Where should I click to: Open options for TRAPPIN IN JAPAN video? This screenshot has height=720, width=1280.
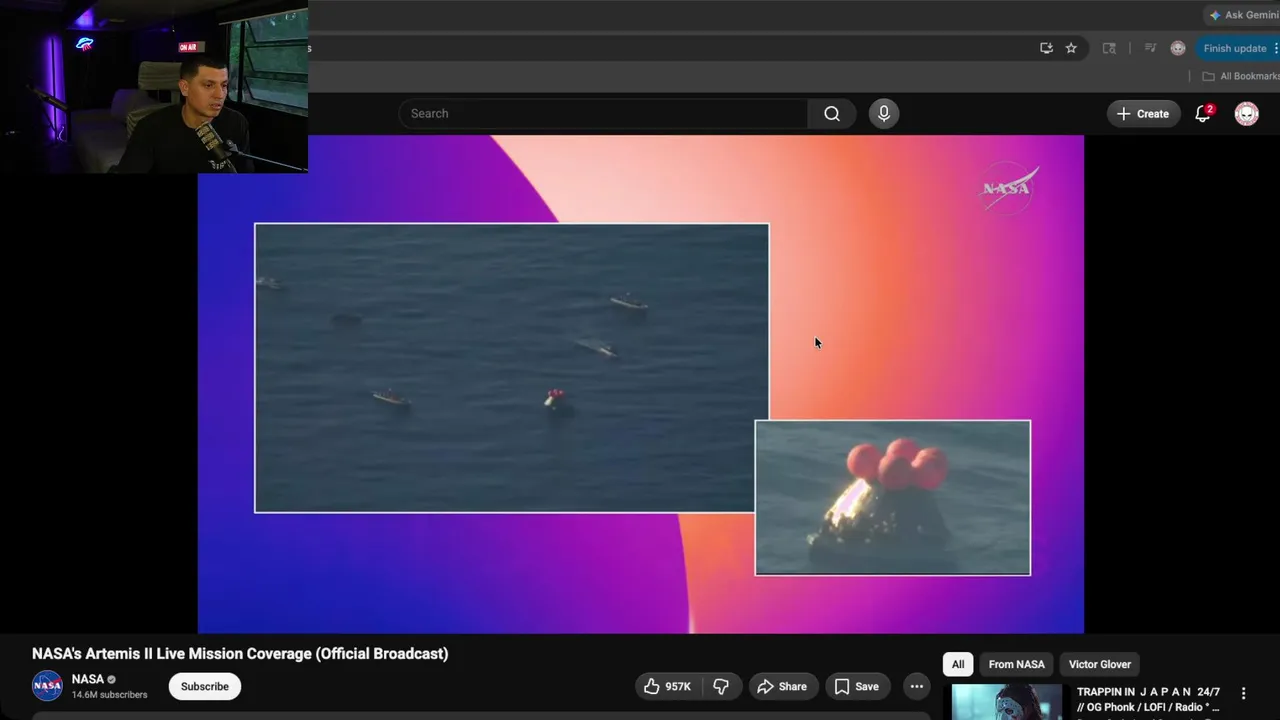point(1244,693)
